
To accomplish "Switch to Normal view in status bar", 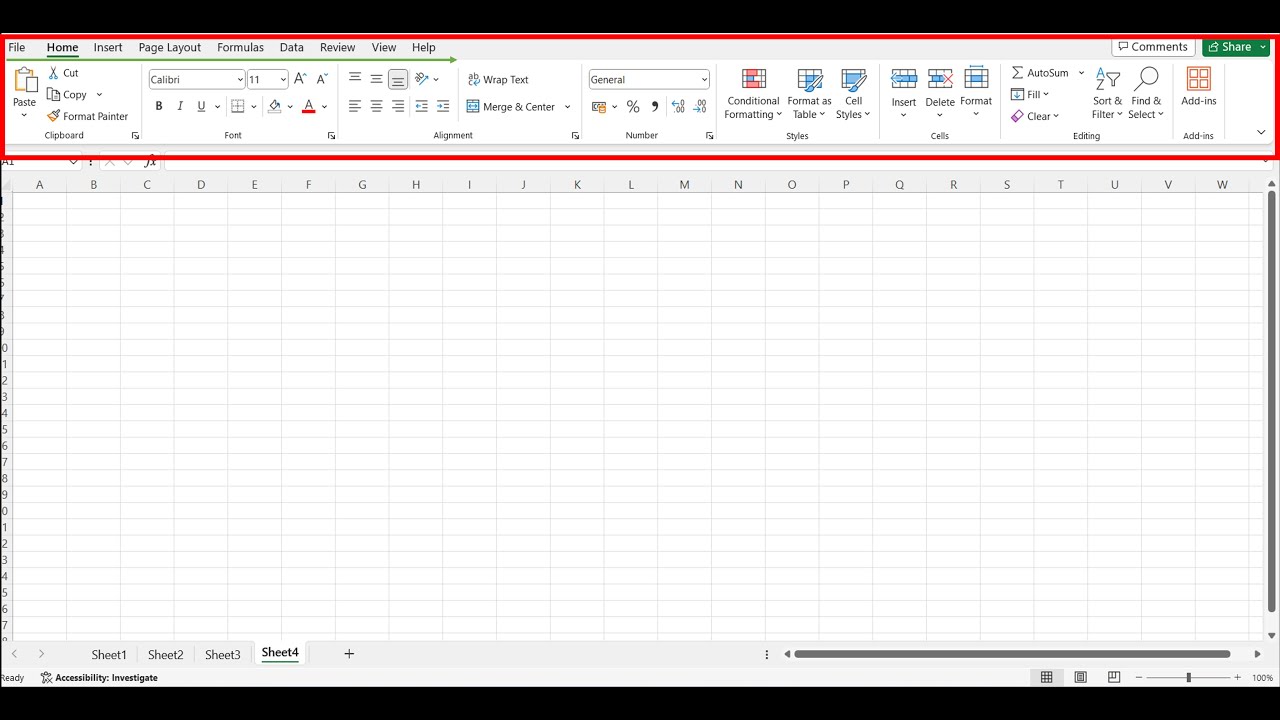I will pos(1047,677).
